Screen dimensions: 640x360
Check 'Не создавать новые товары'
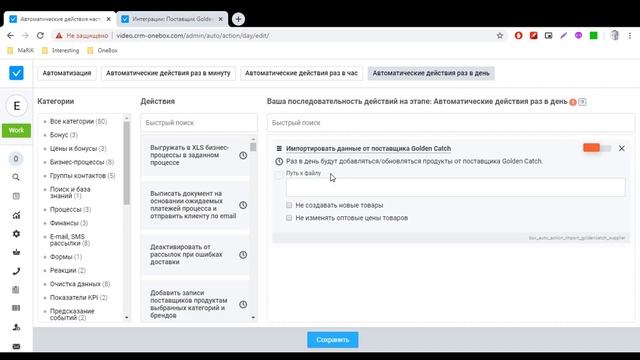click(289, 205)
